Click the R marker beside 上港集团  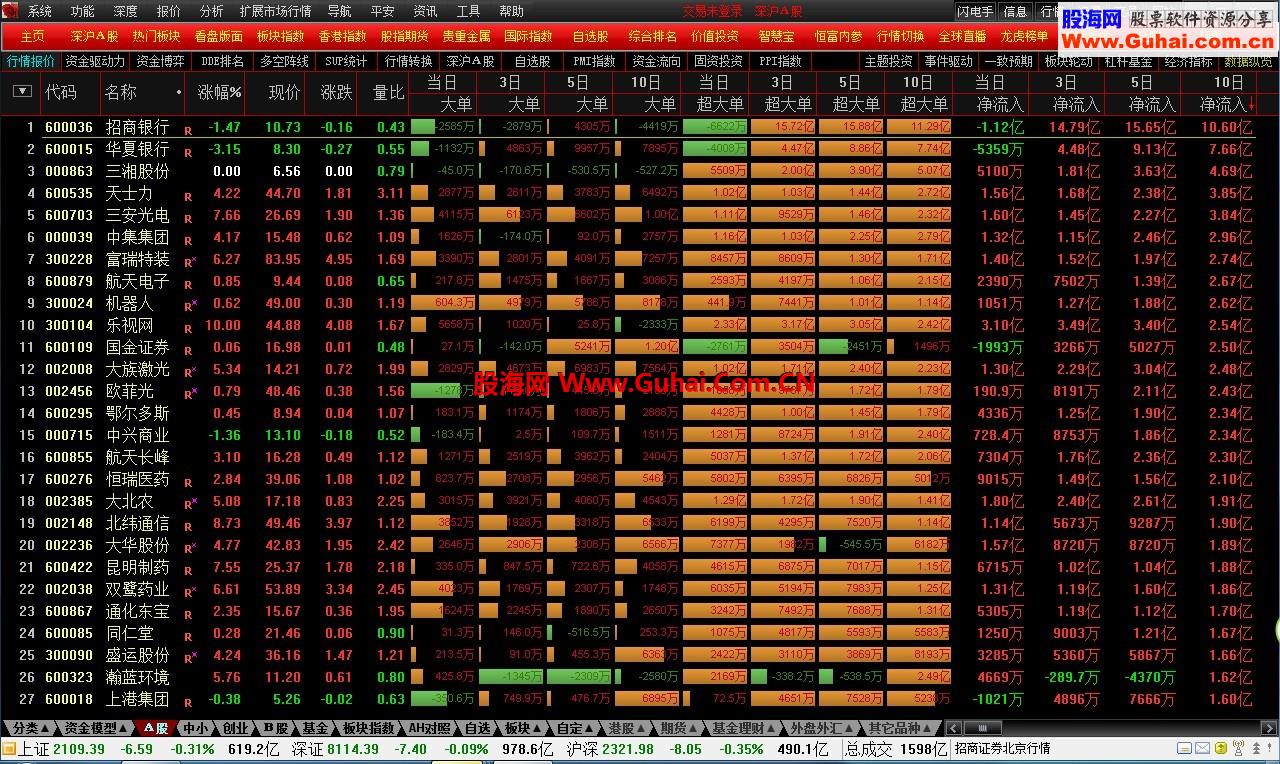pyautogui.click(x=188, y=702)
